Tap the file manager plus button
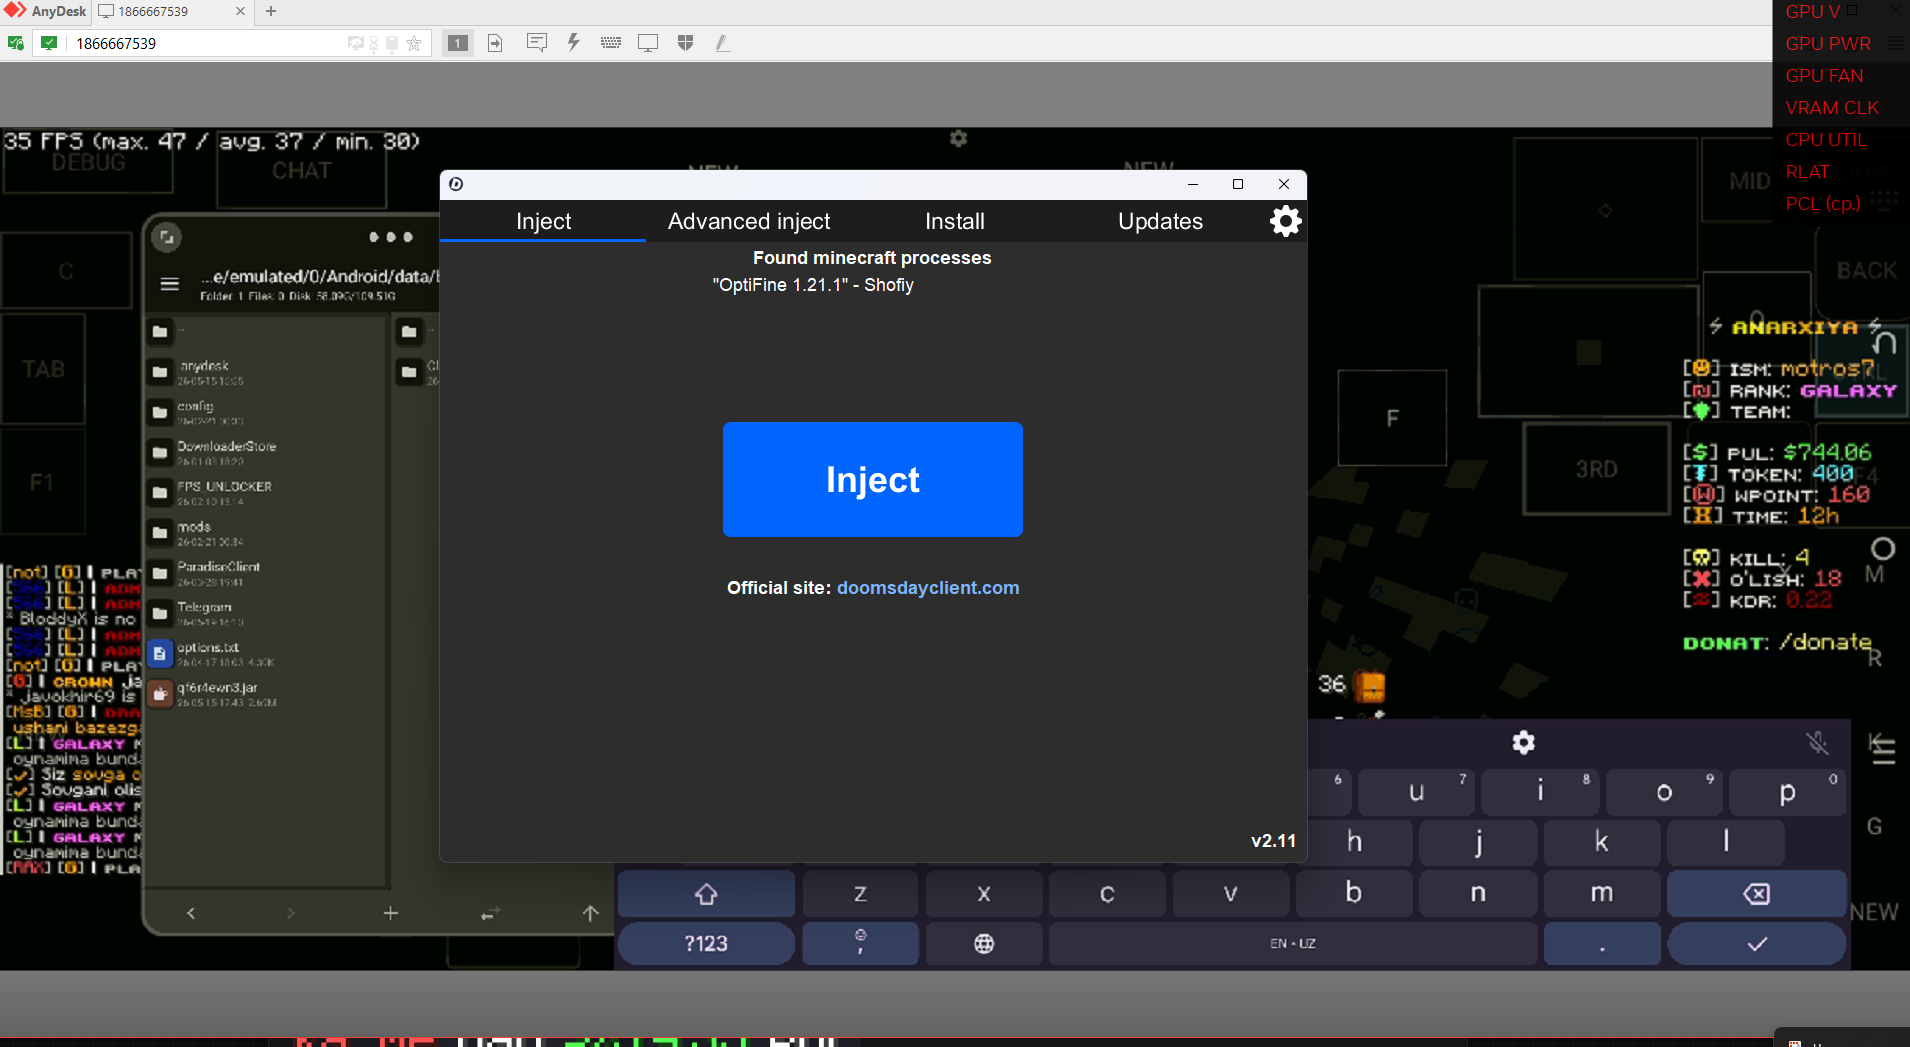The width and height of the screenshot is (1910, 1047). click(x=391, y=913)
